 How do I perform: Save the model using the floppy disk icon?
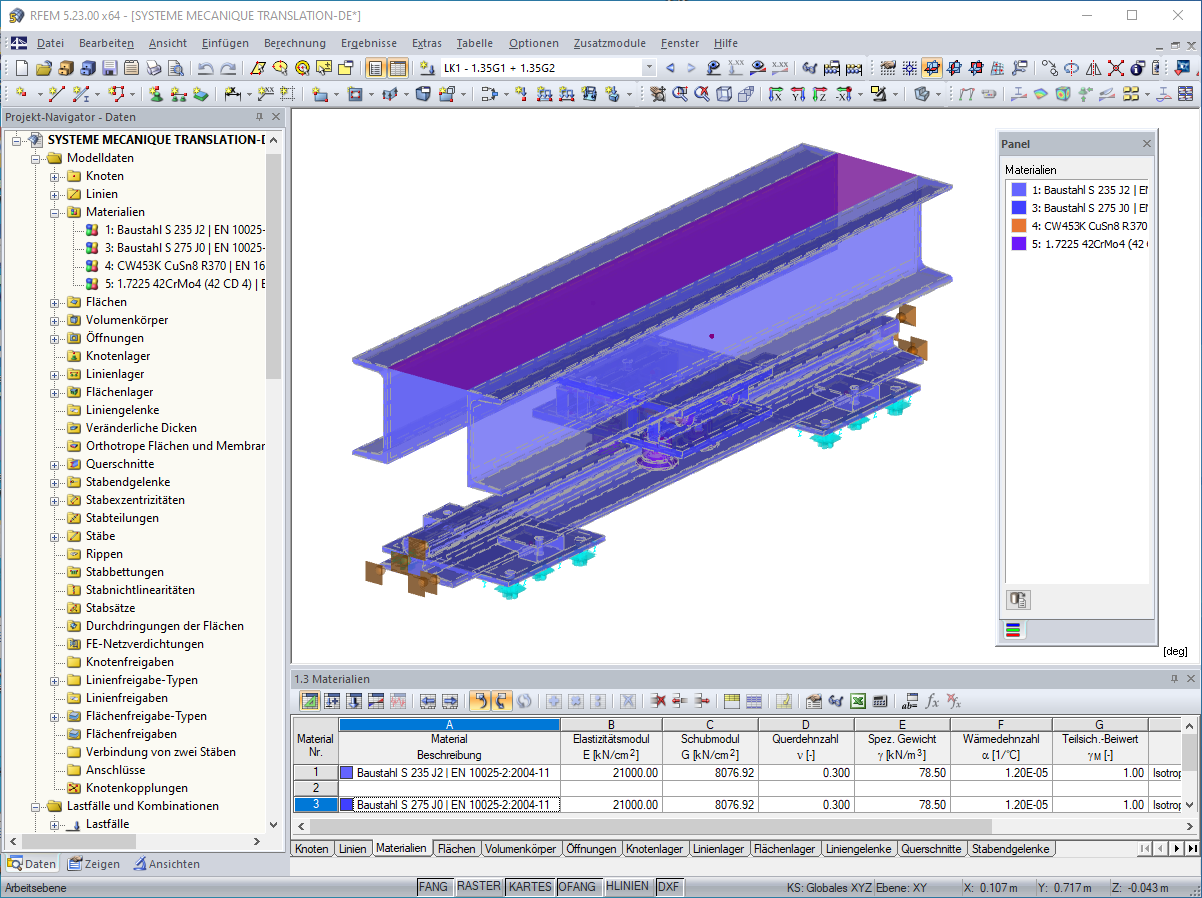click(109, 68)
